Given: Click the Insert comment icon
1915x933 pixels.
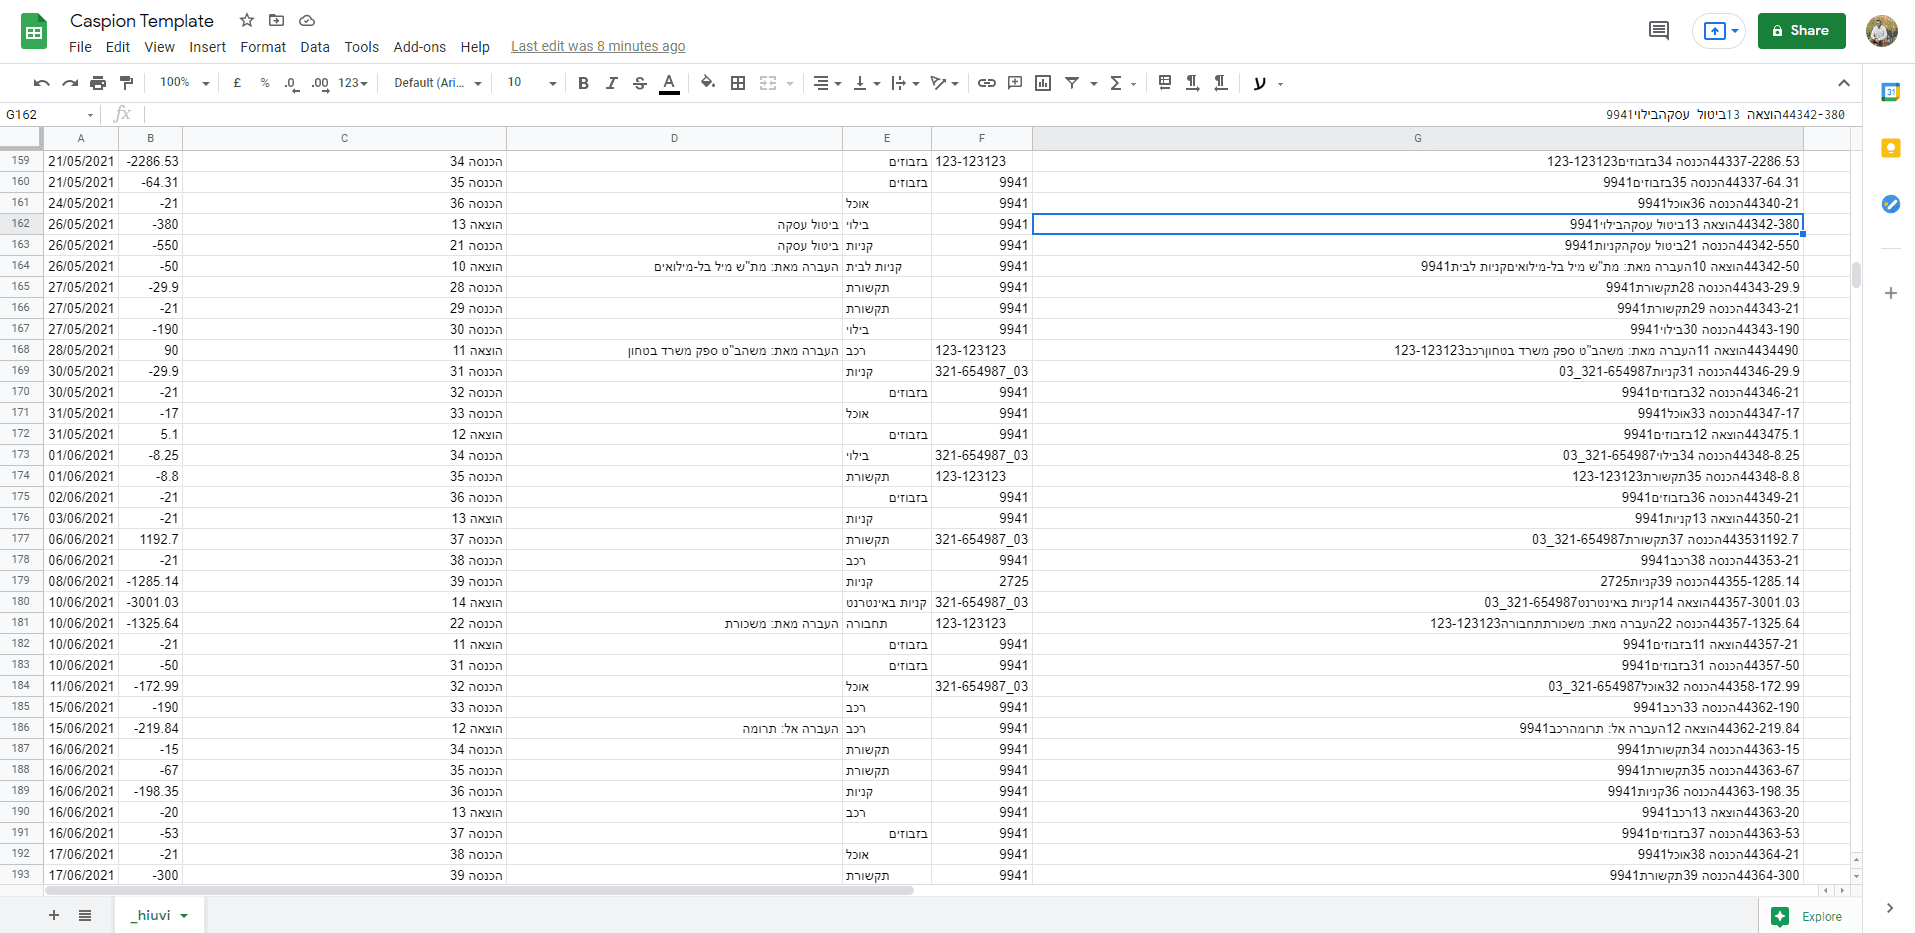Looking at the screenshot, I should 1015,83.
